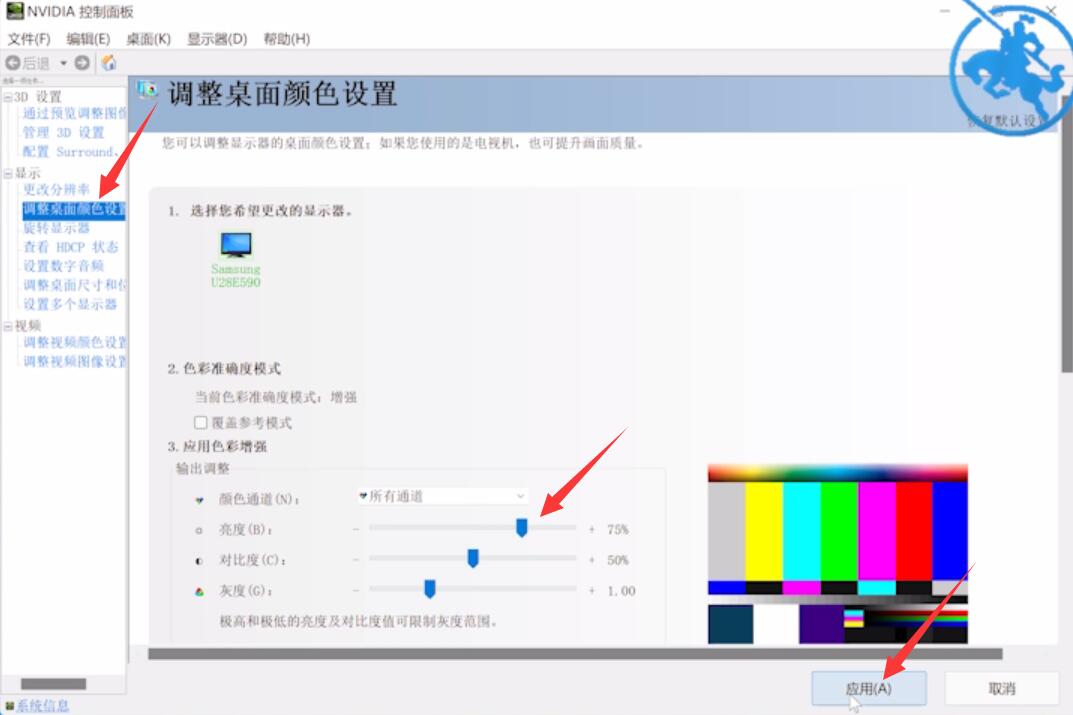Select 配置 Surround tree item
The image size is (1073, 715).
click(70, 151)
